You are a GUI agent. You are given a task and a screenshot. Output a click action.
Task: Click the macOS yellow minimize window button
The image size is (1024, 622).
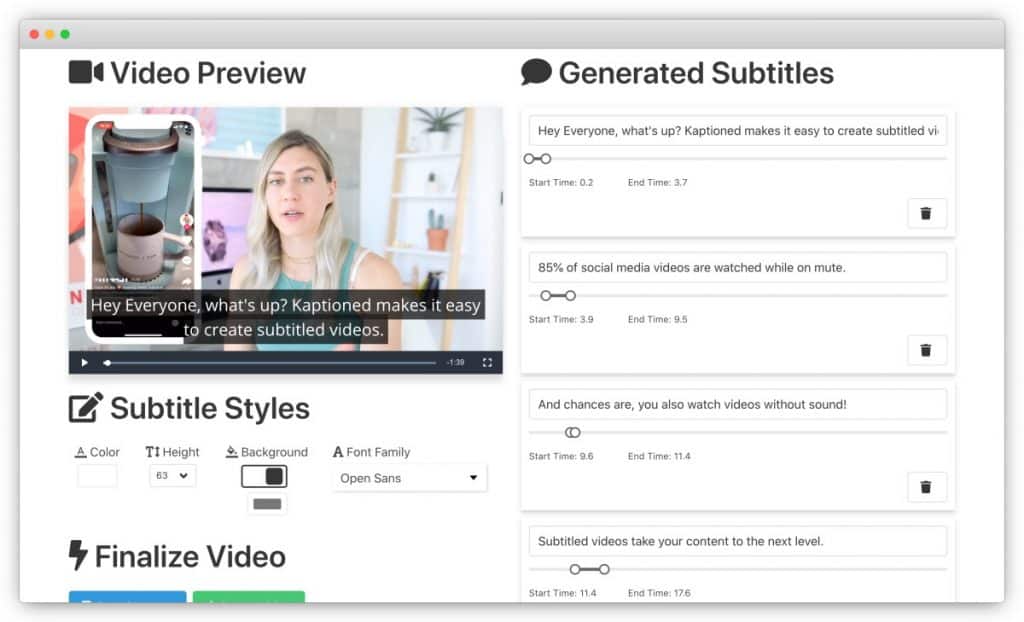click(x=50, y=34)
